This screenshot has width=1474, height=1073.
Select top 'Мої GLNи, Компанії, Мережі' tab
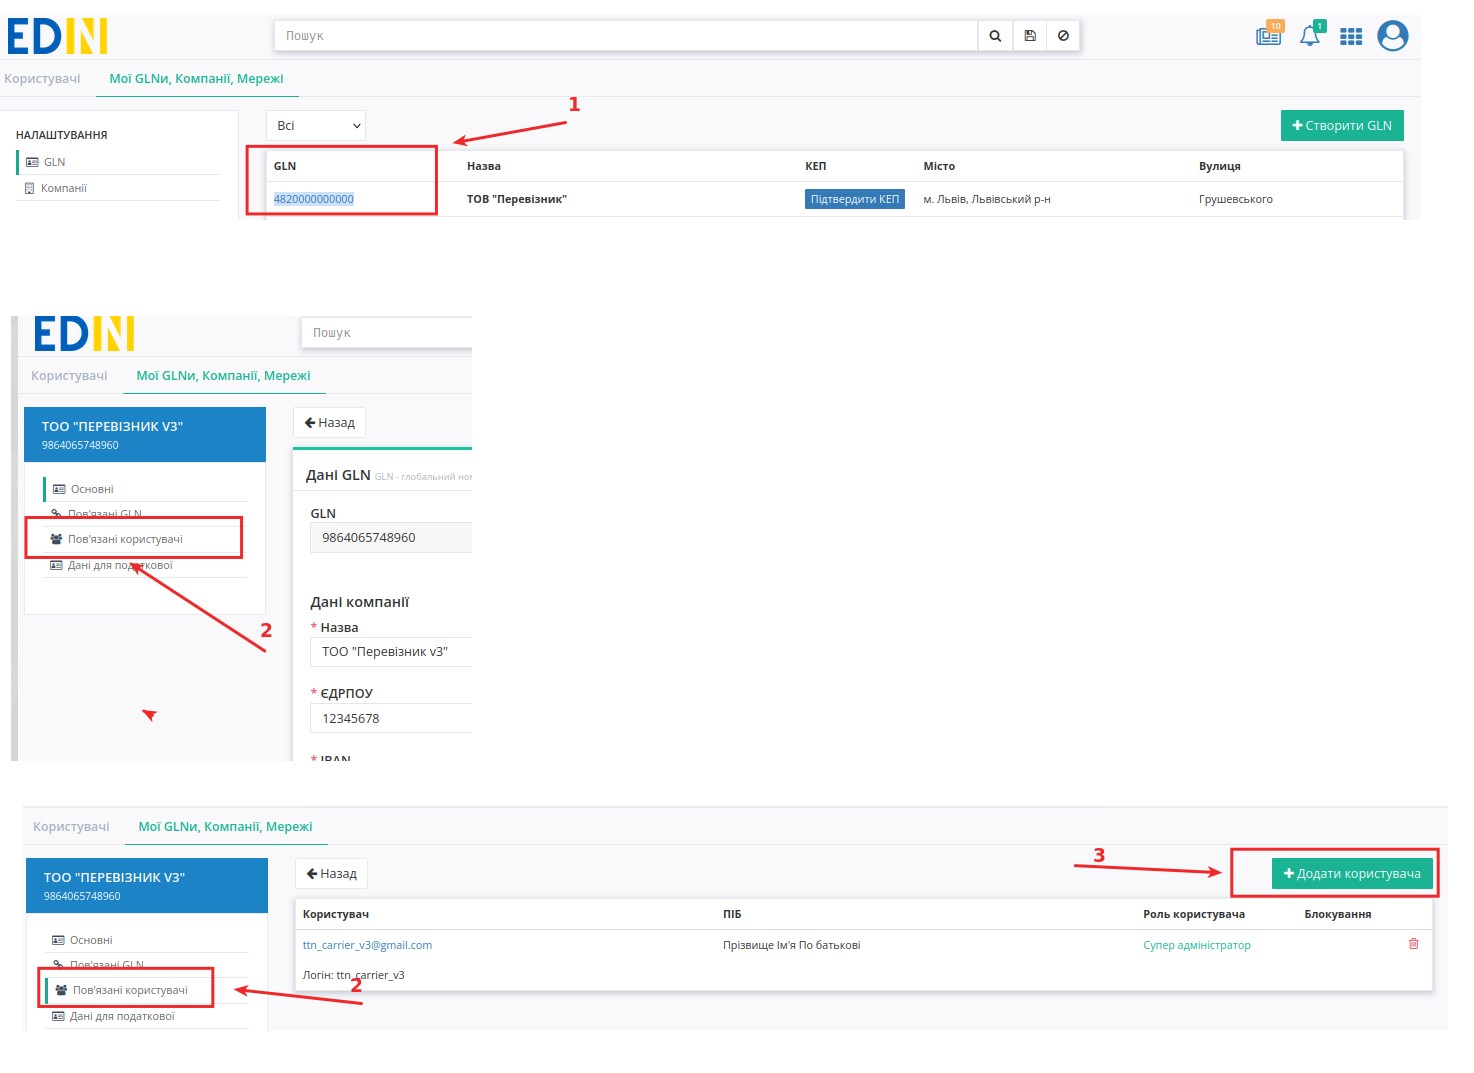(x=196, y=79)
